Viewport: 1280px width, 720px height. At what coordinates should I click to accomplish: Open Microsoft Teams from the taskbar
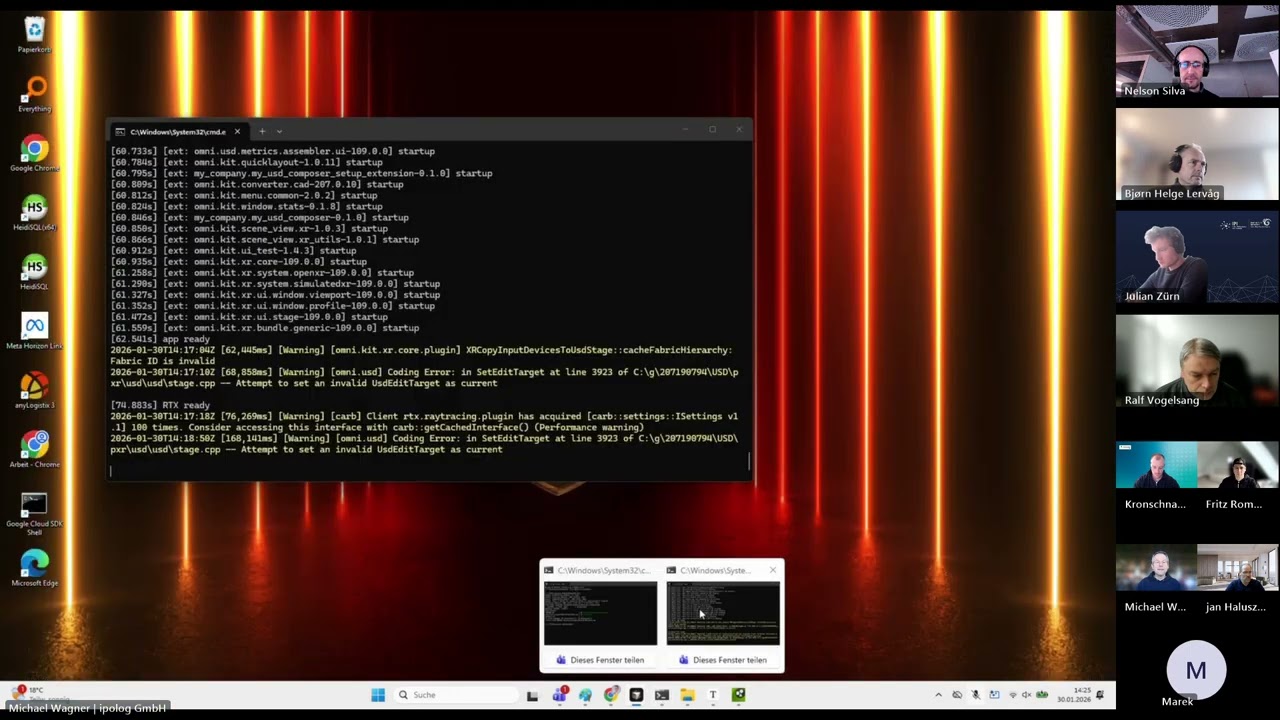tap(559, 695)
